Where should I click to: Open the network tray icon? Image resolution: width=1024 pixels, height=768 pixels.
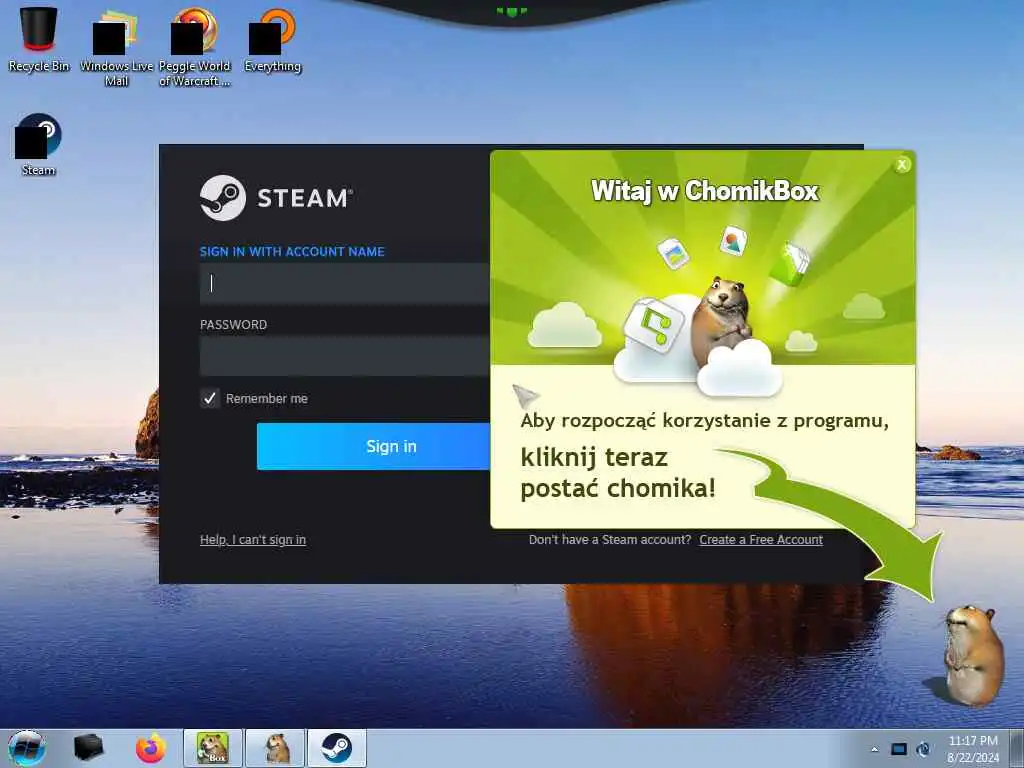899,749
